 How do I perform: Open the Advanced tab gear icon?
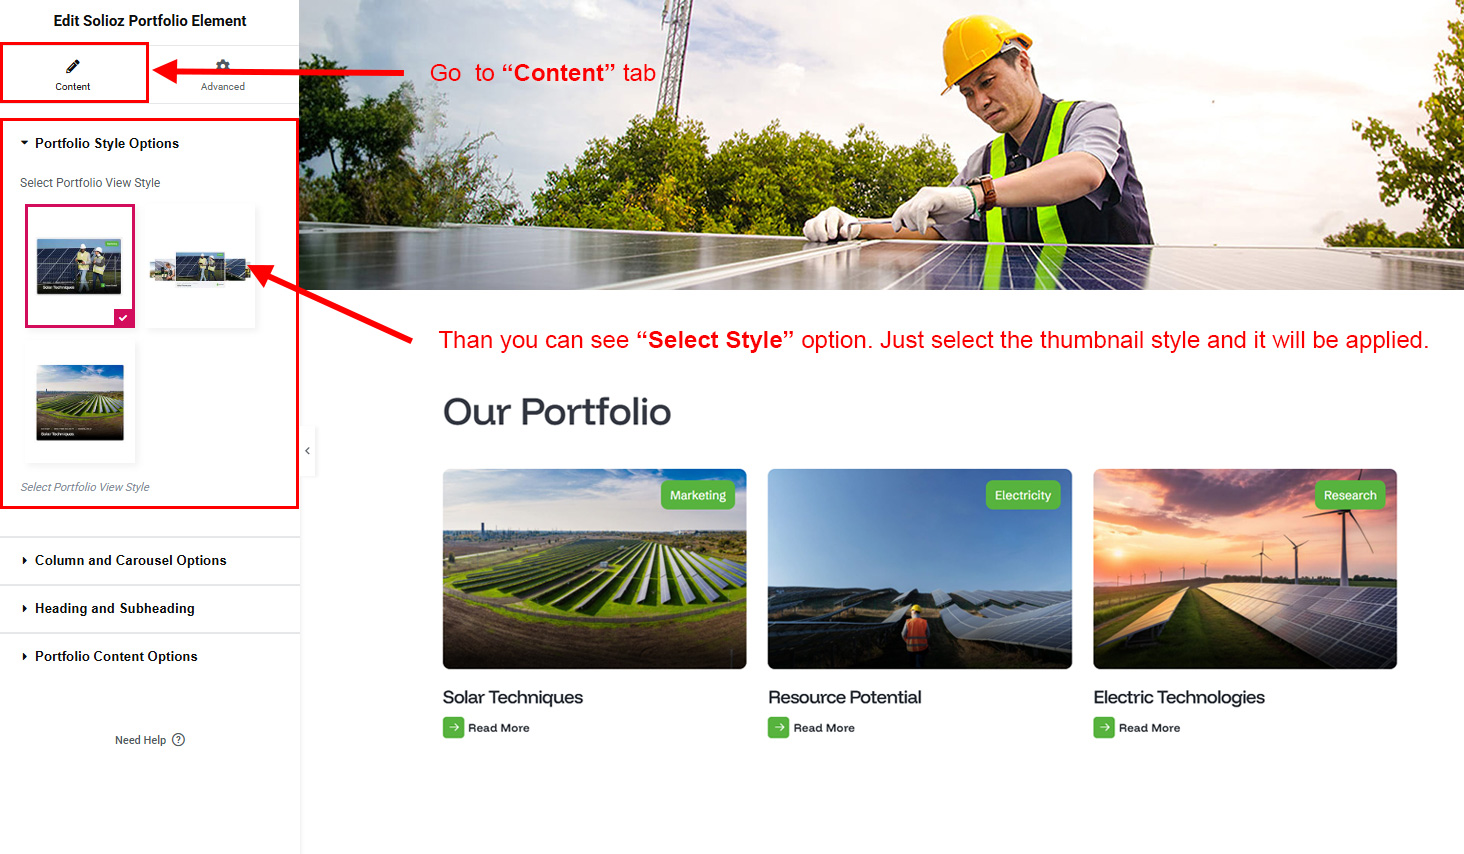tap(223, 65)
